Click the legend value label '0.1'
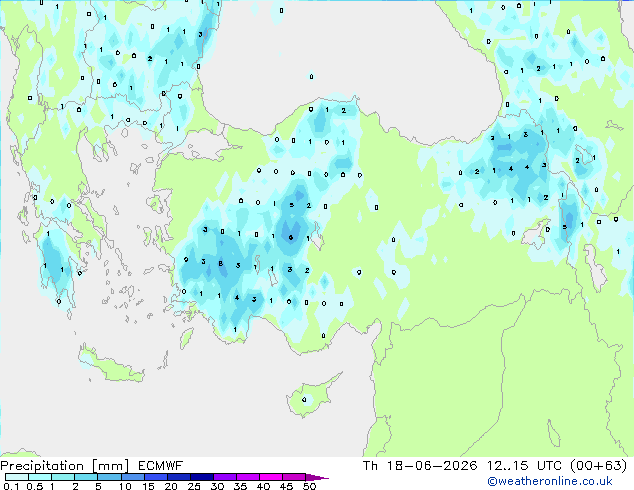 click(x=11, y=486)
